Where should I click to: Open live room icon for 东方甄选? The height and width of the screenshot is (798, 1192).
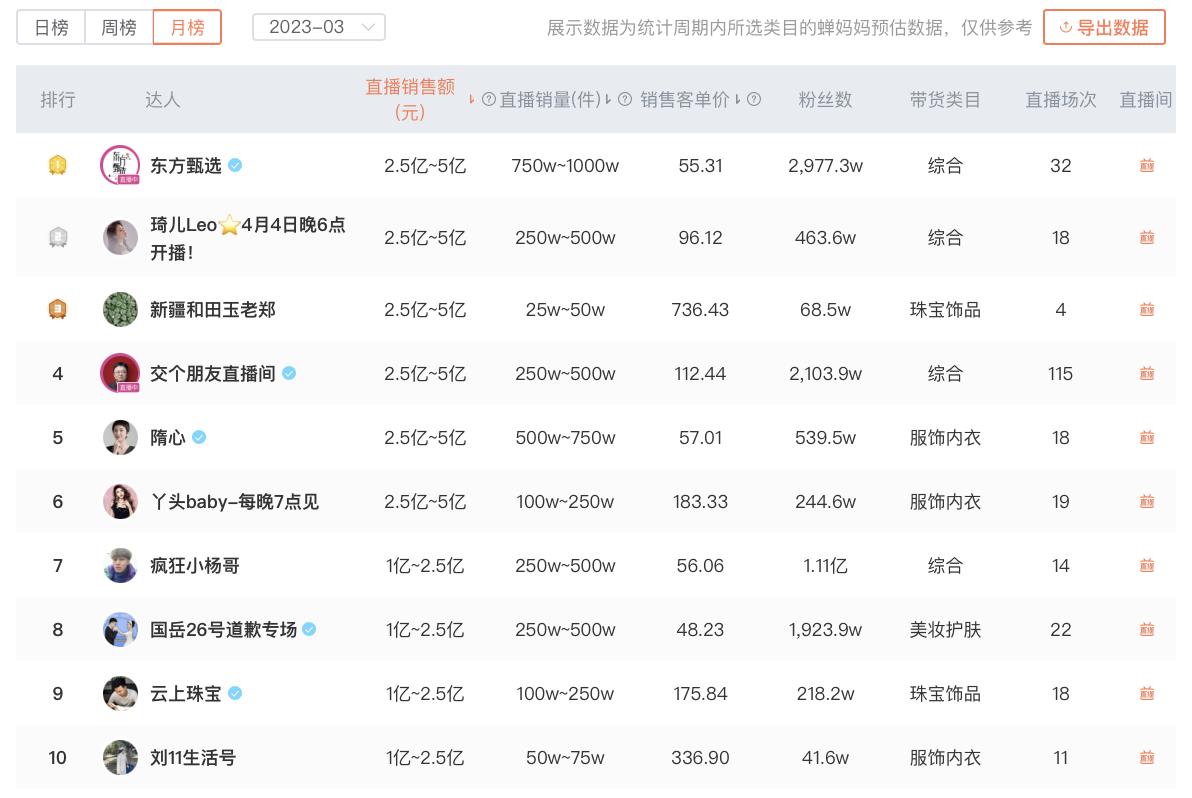tap(1147, 165)
